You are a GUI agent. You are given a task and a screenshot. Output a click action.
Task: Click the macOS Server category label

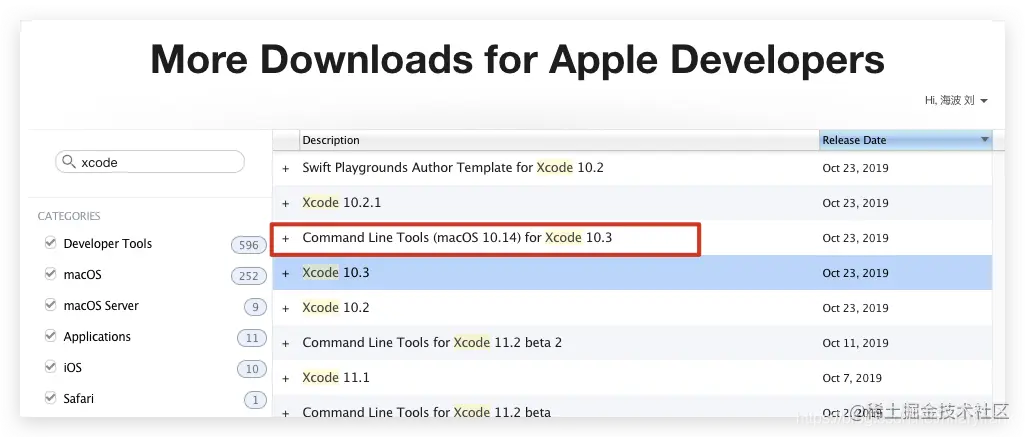coord(101,306)
